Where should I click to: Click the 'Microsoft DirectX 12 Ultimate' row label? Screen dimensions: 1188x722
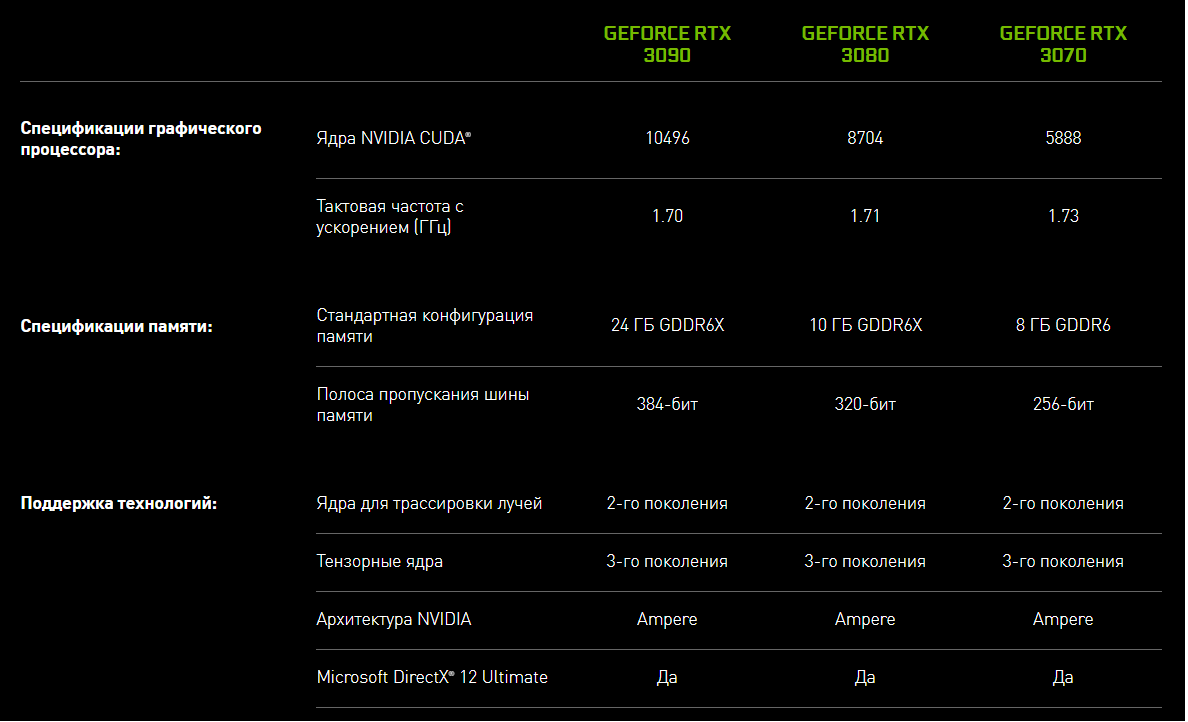432,677
